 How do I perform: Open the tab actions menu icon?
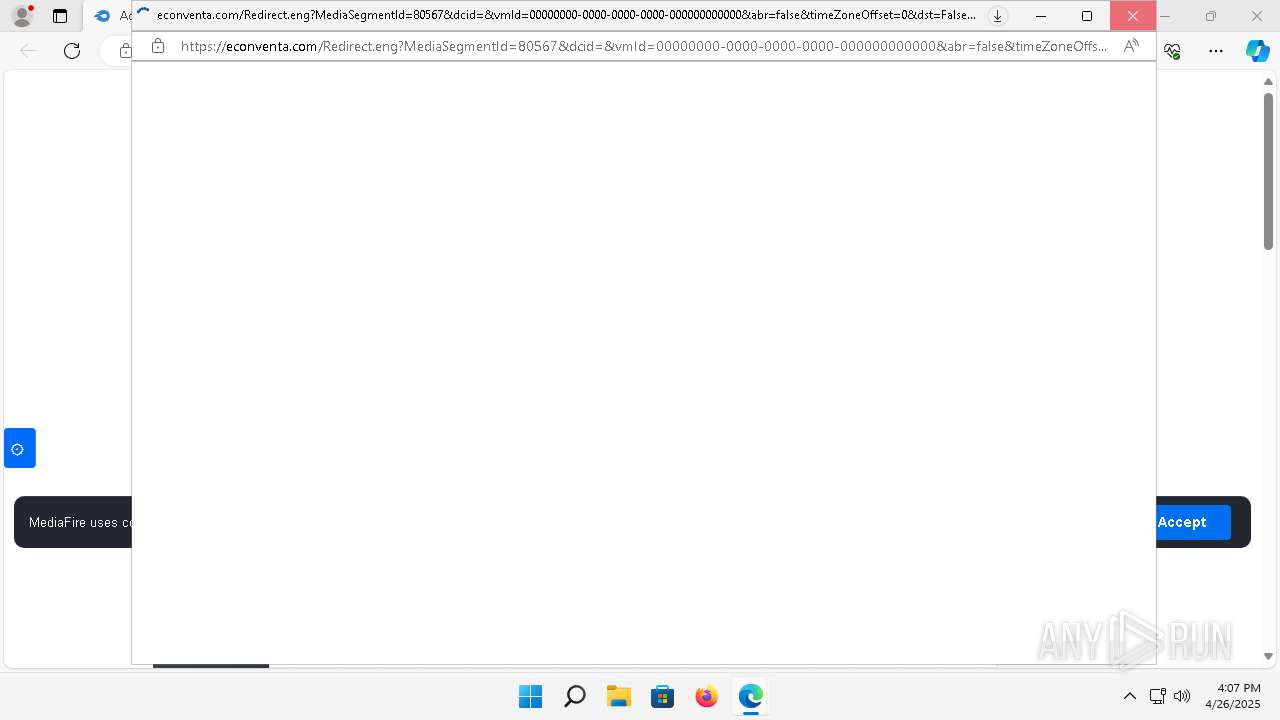tap(60, 16)
